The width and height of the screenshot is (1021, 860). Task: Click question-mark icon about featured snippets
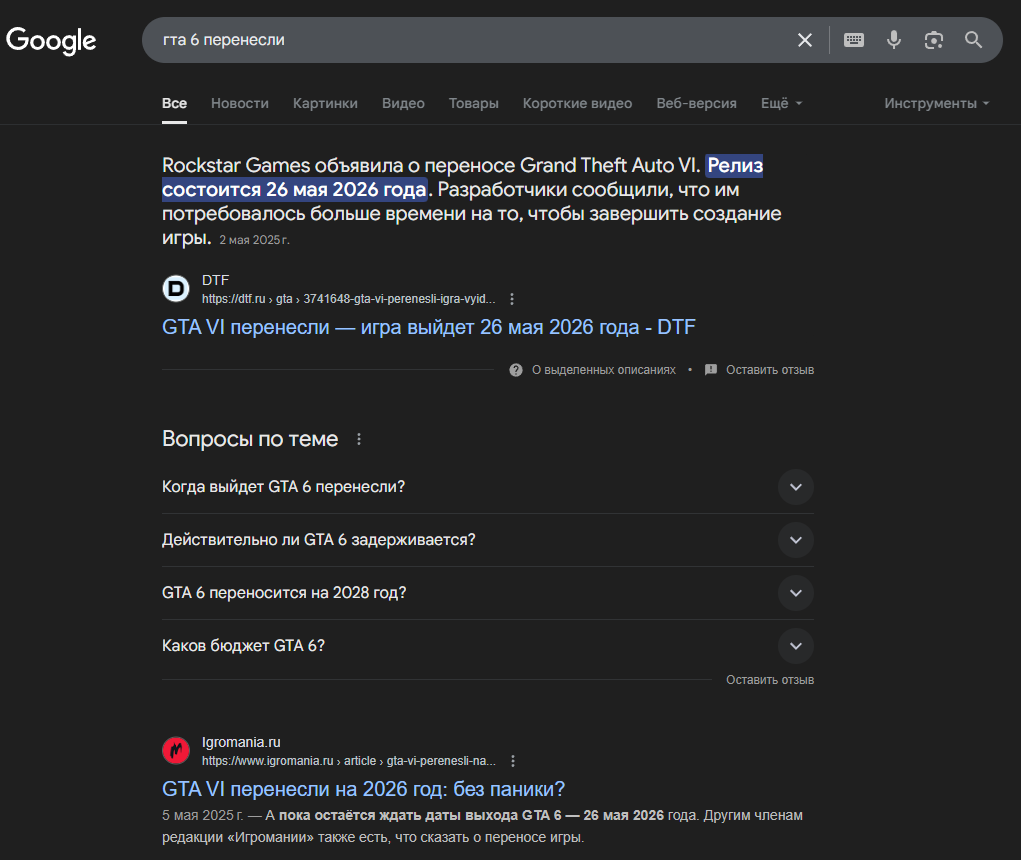click(x=516, y=370)
